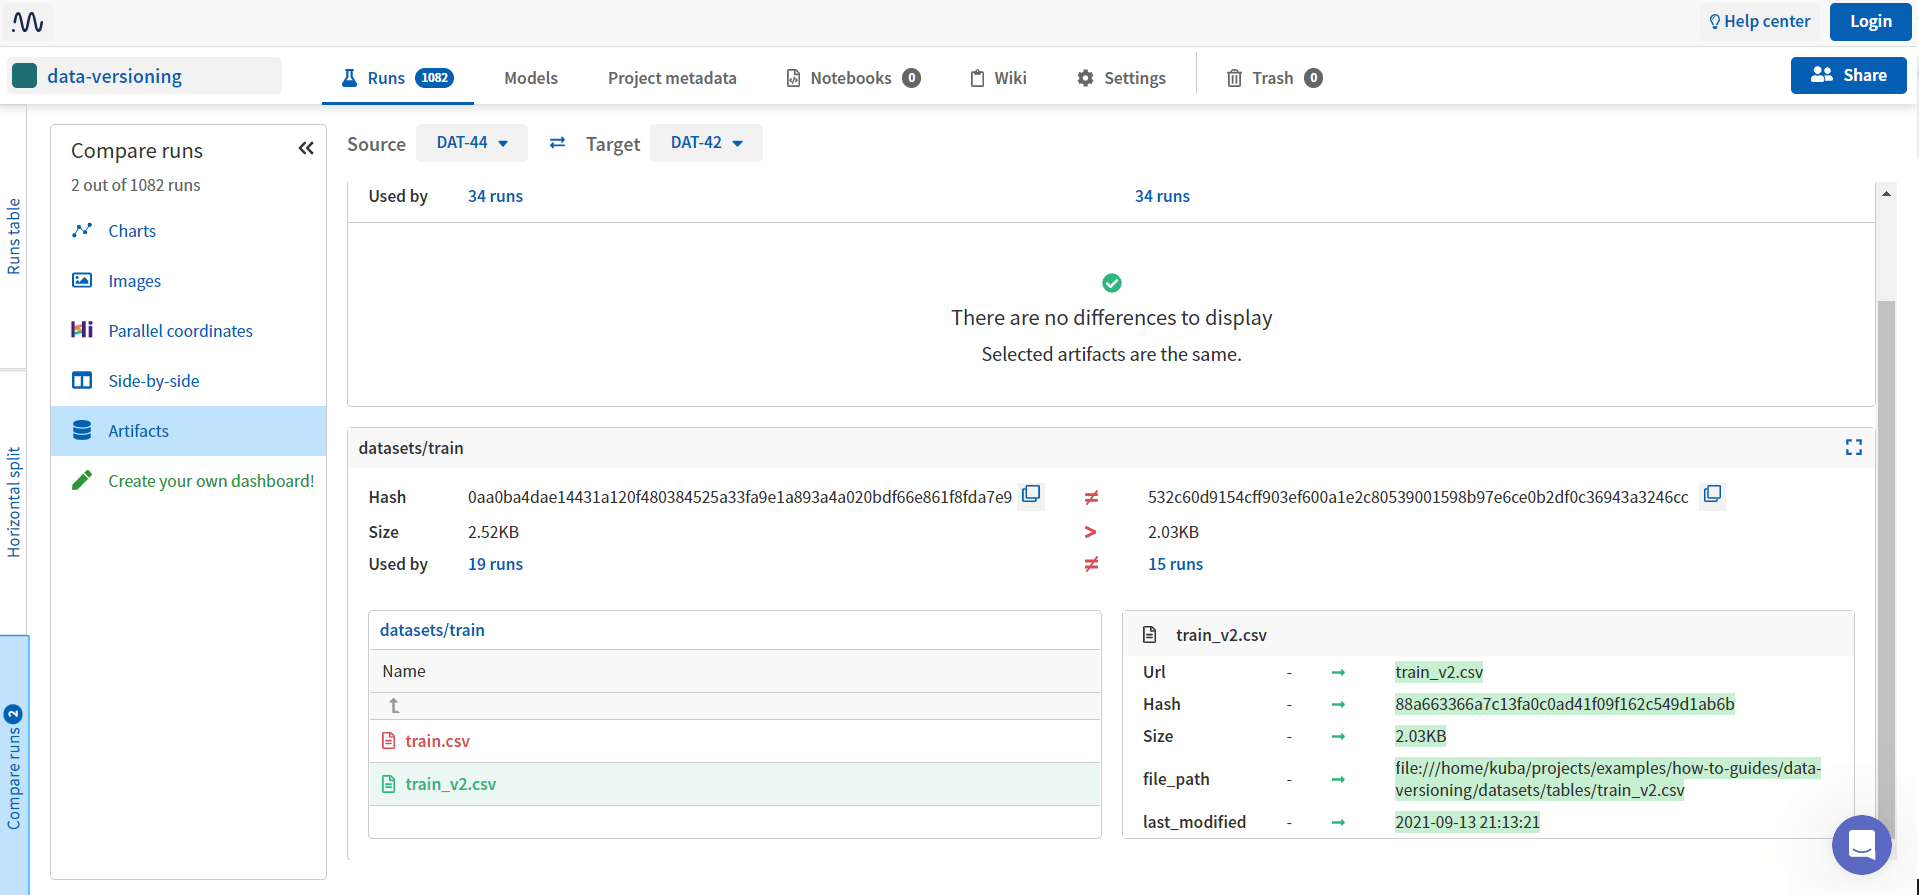Expand datasets/train section to fullscreen
The image size is (1919, 895).
pos(1853,448)
